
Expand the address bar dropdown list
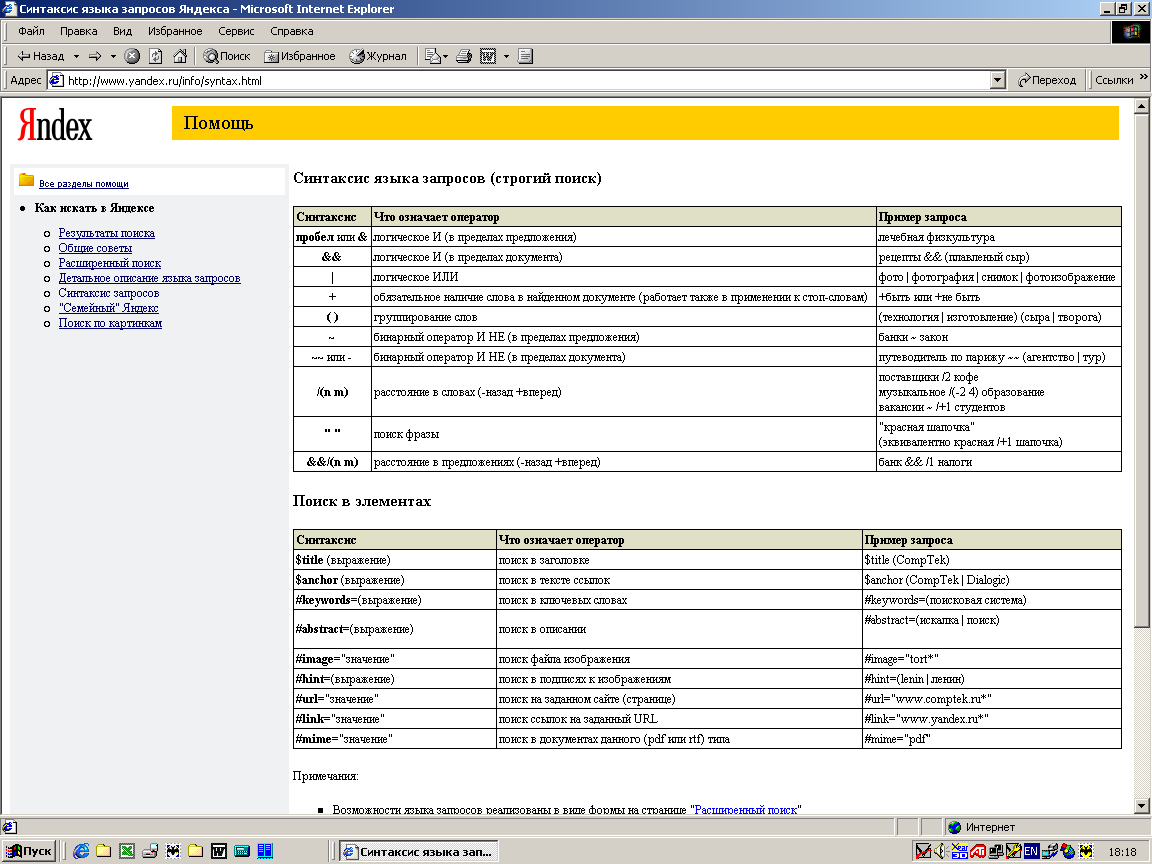pos(998,80)
